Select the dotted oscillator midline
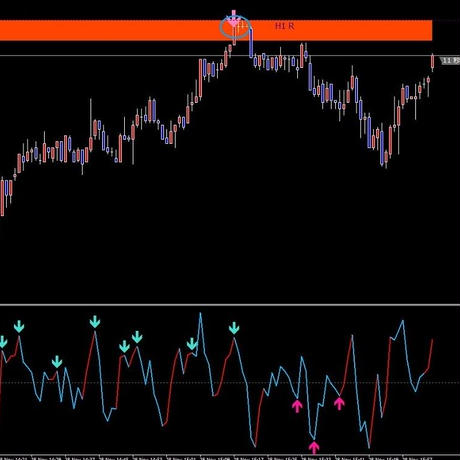The height and width of the screenshot is (460, 460). (230, 382)
